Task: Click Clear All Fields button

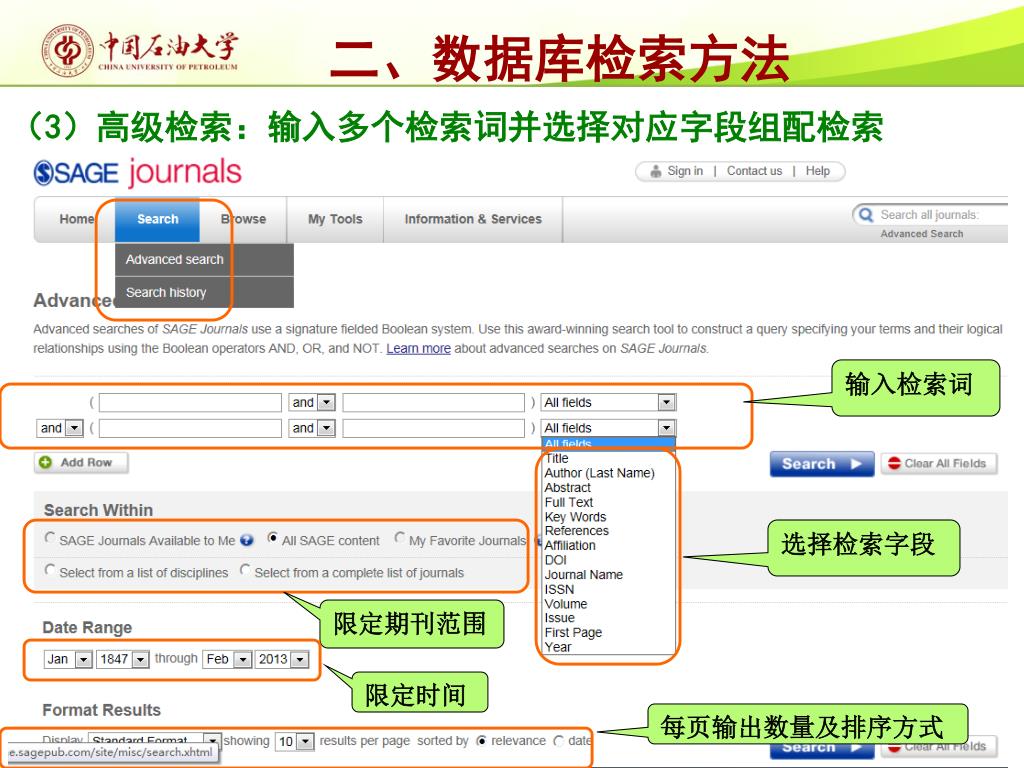Action: pos(939,464)
